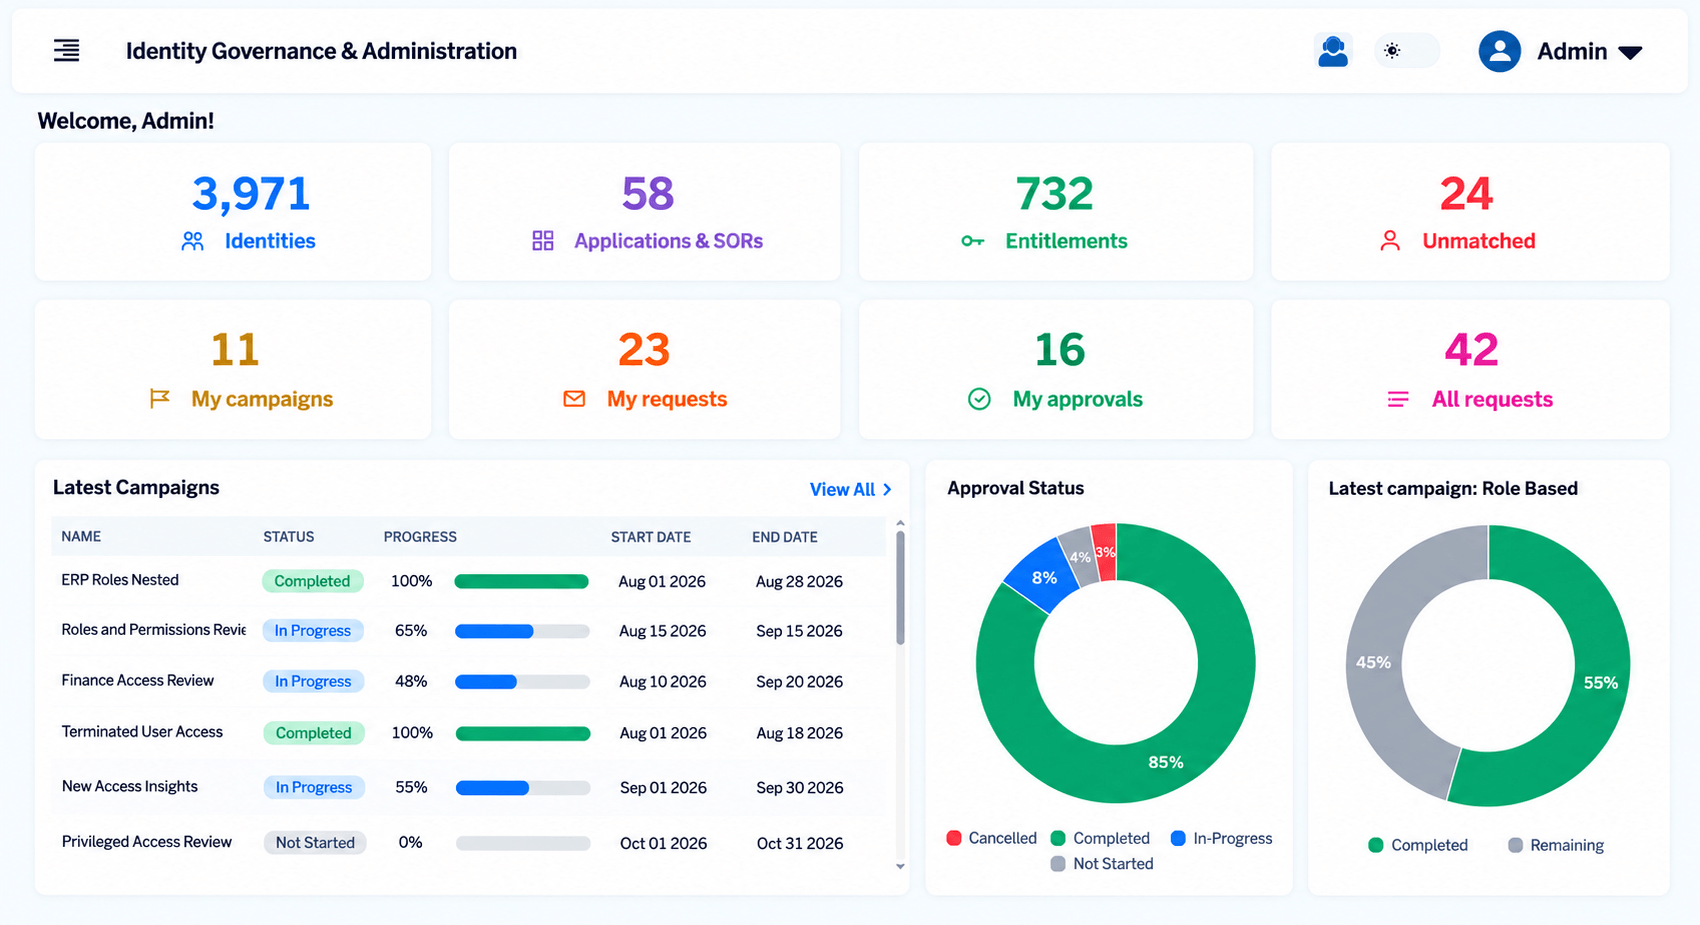Click the My approvals checkmark icon
This screenshot has height=925, width=1700.
pyautogui.click(x=980, y=399)
